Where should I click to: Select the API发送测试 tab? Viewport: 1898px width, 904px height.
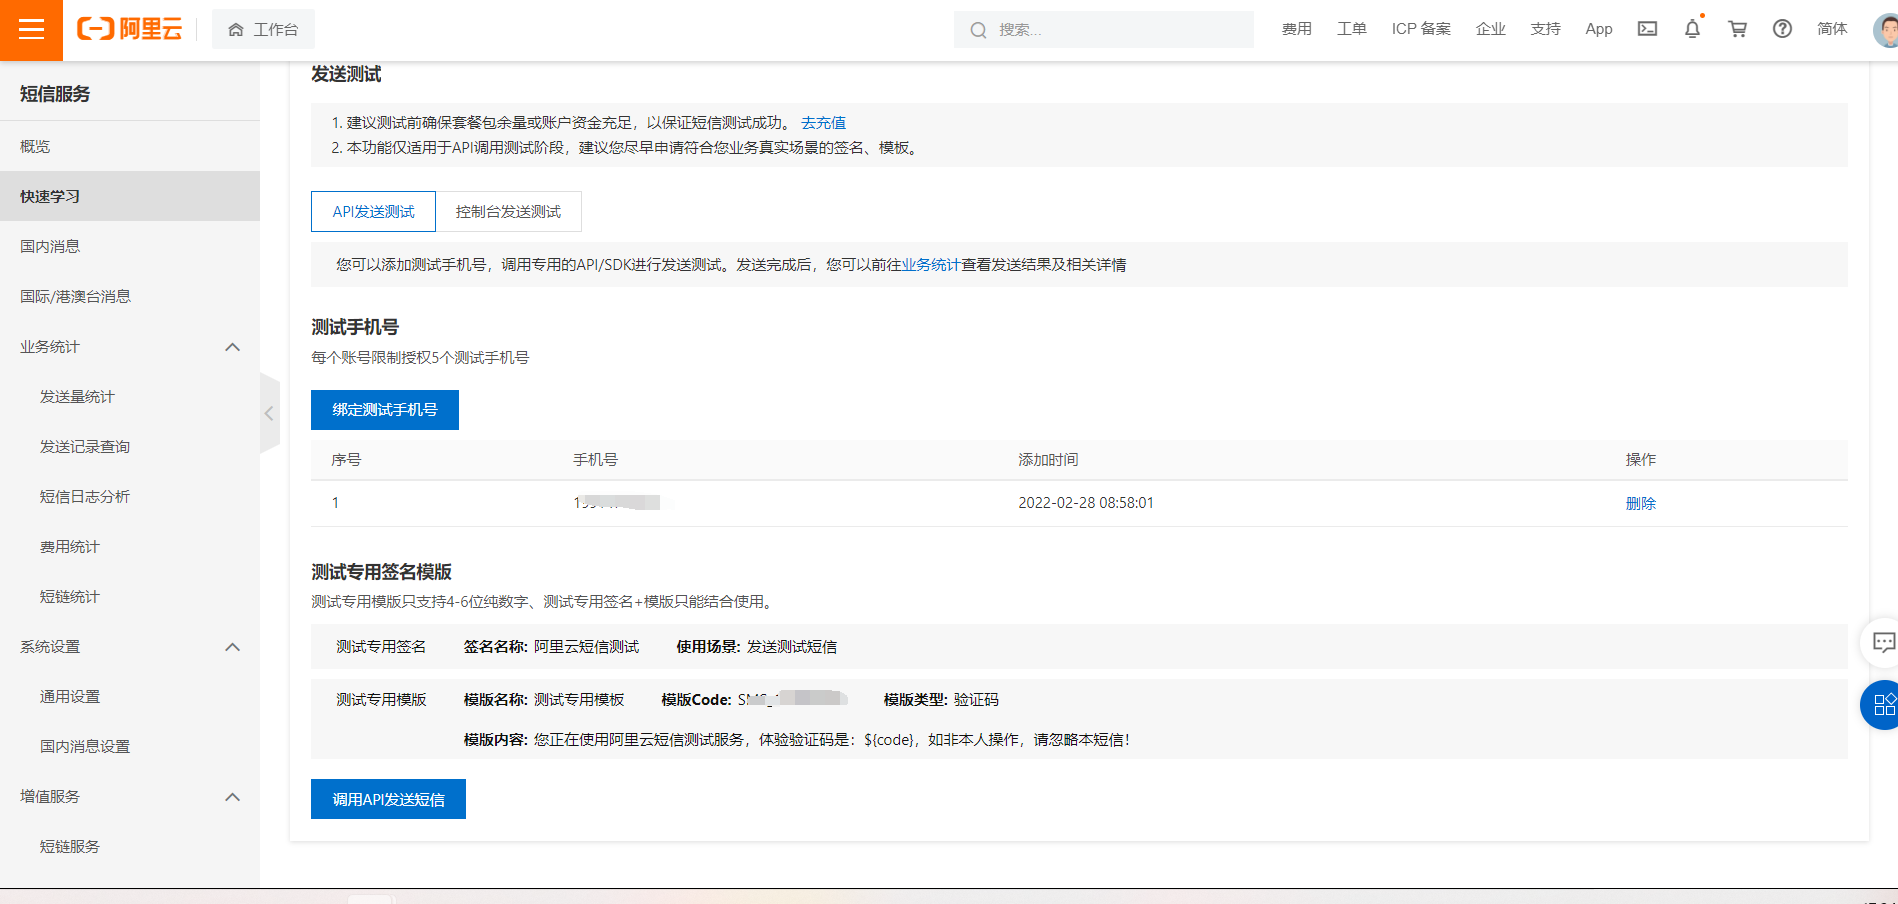coord(373,211)
